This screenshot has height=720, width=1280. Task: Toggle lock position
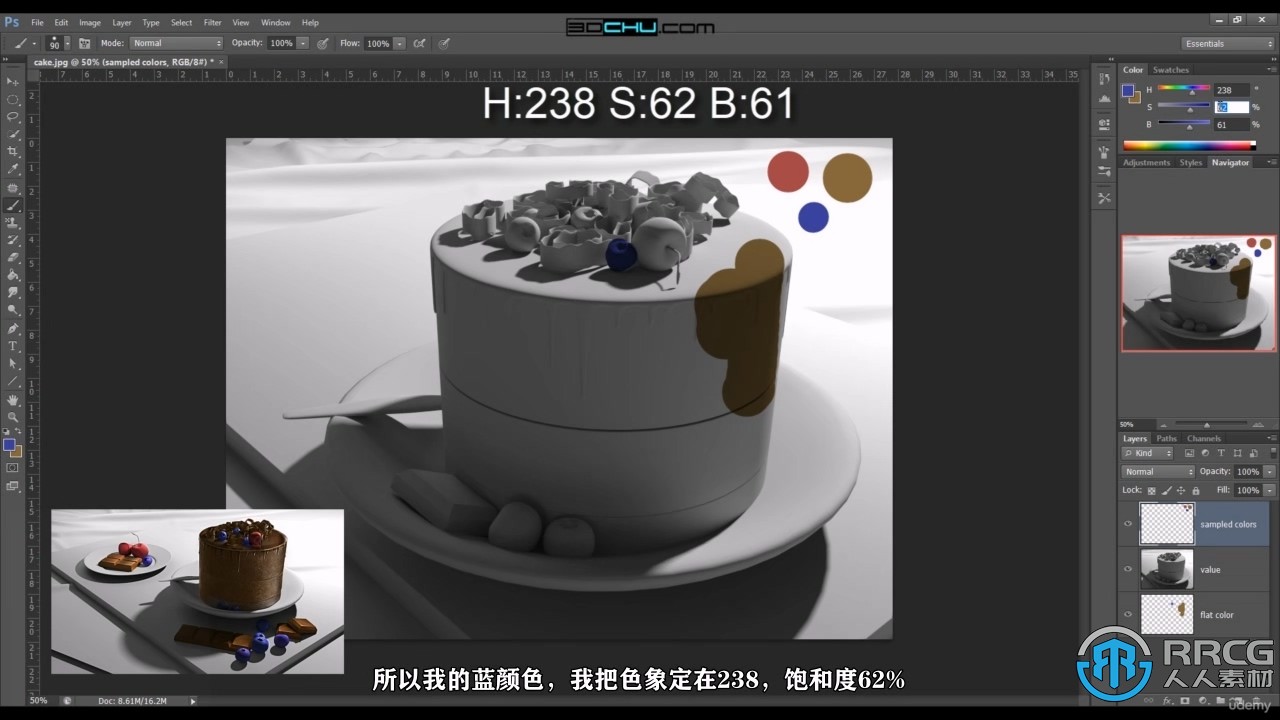coord(1181,491)
